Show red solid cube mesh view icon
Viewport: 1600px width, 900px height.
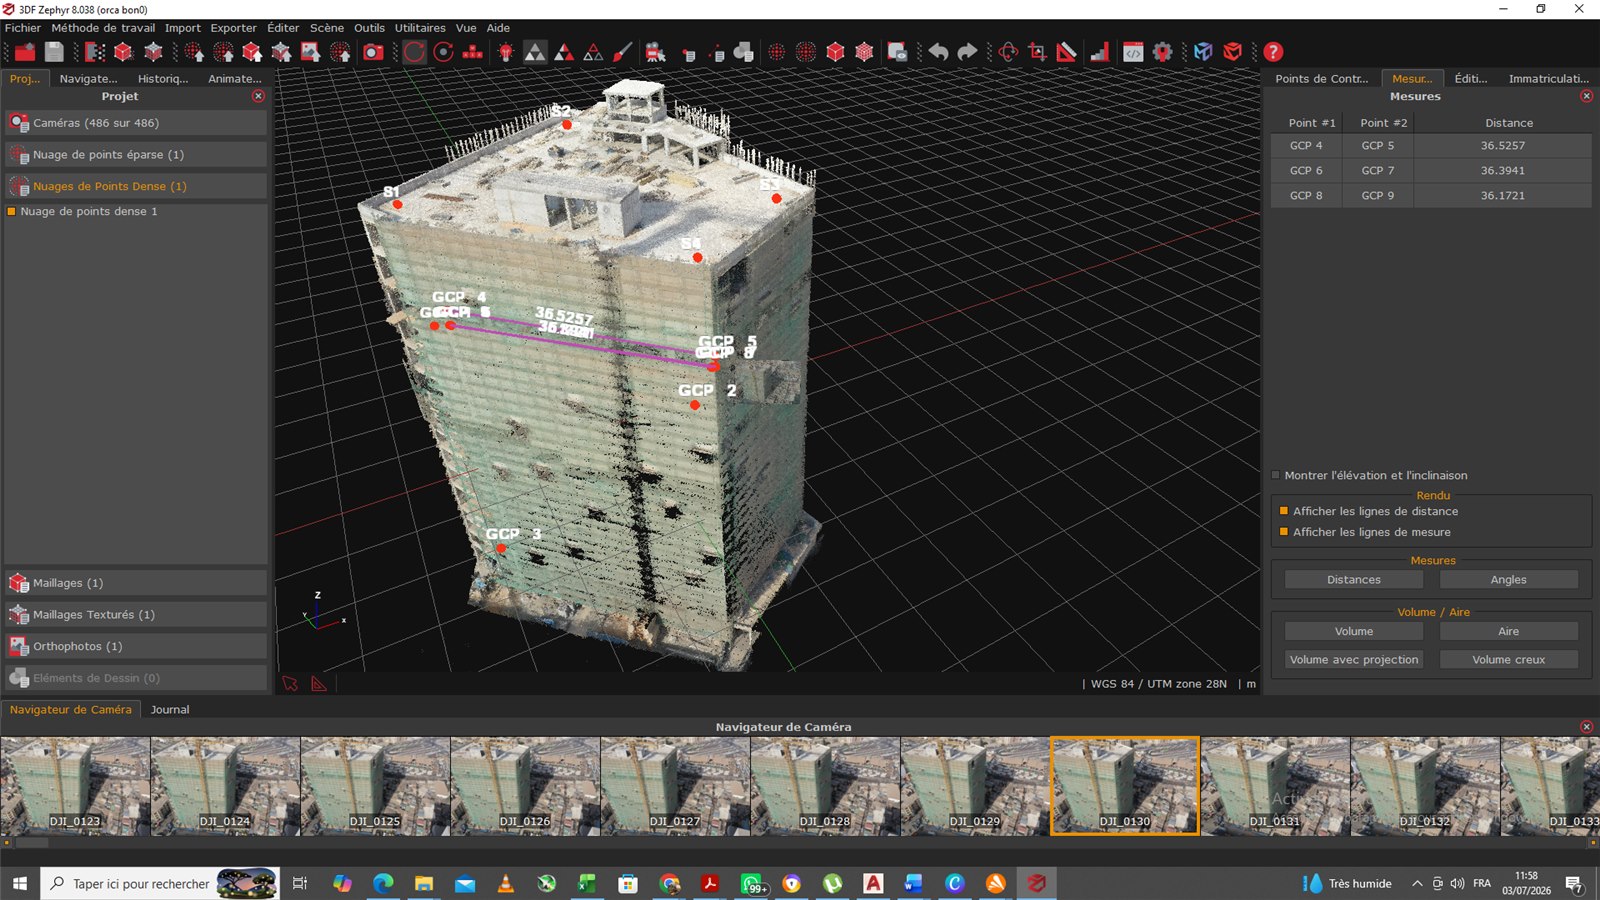pyautogui.click(x=835, y=52)
